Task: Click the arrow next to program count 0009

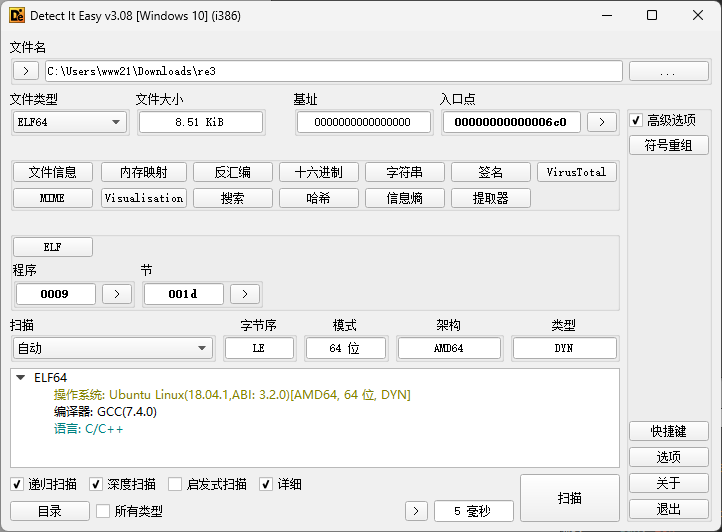Action: [x=117, y=294]
